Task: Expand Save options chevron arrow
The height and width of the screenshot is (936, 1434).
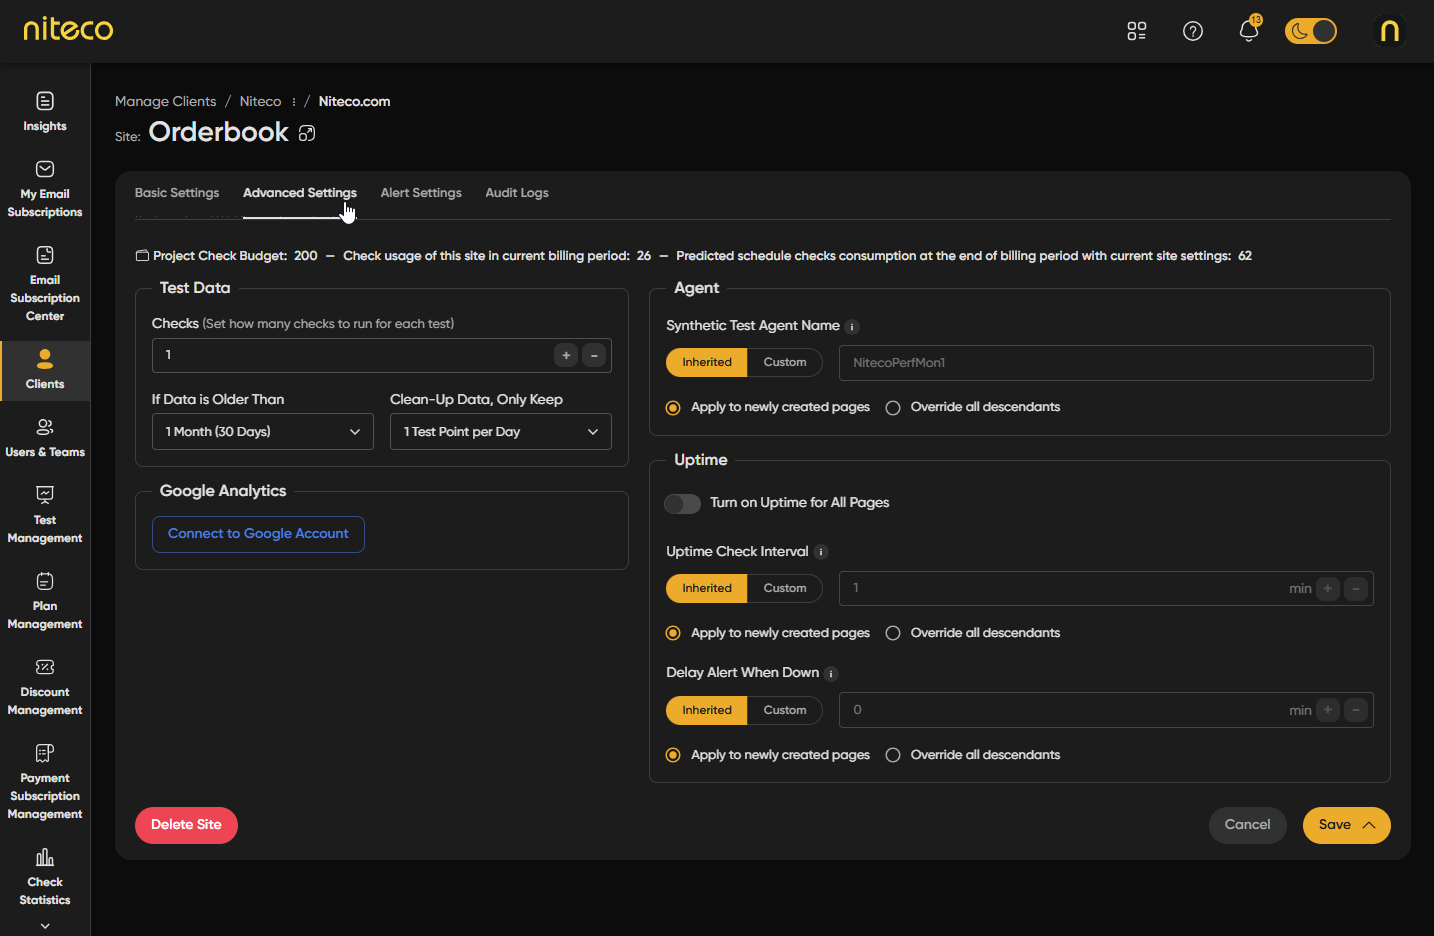Action: click(1369, 825)
